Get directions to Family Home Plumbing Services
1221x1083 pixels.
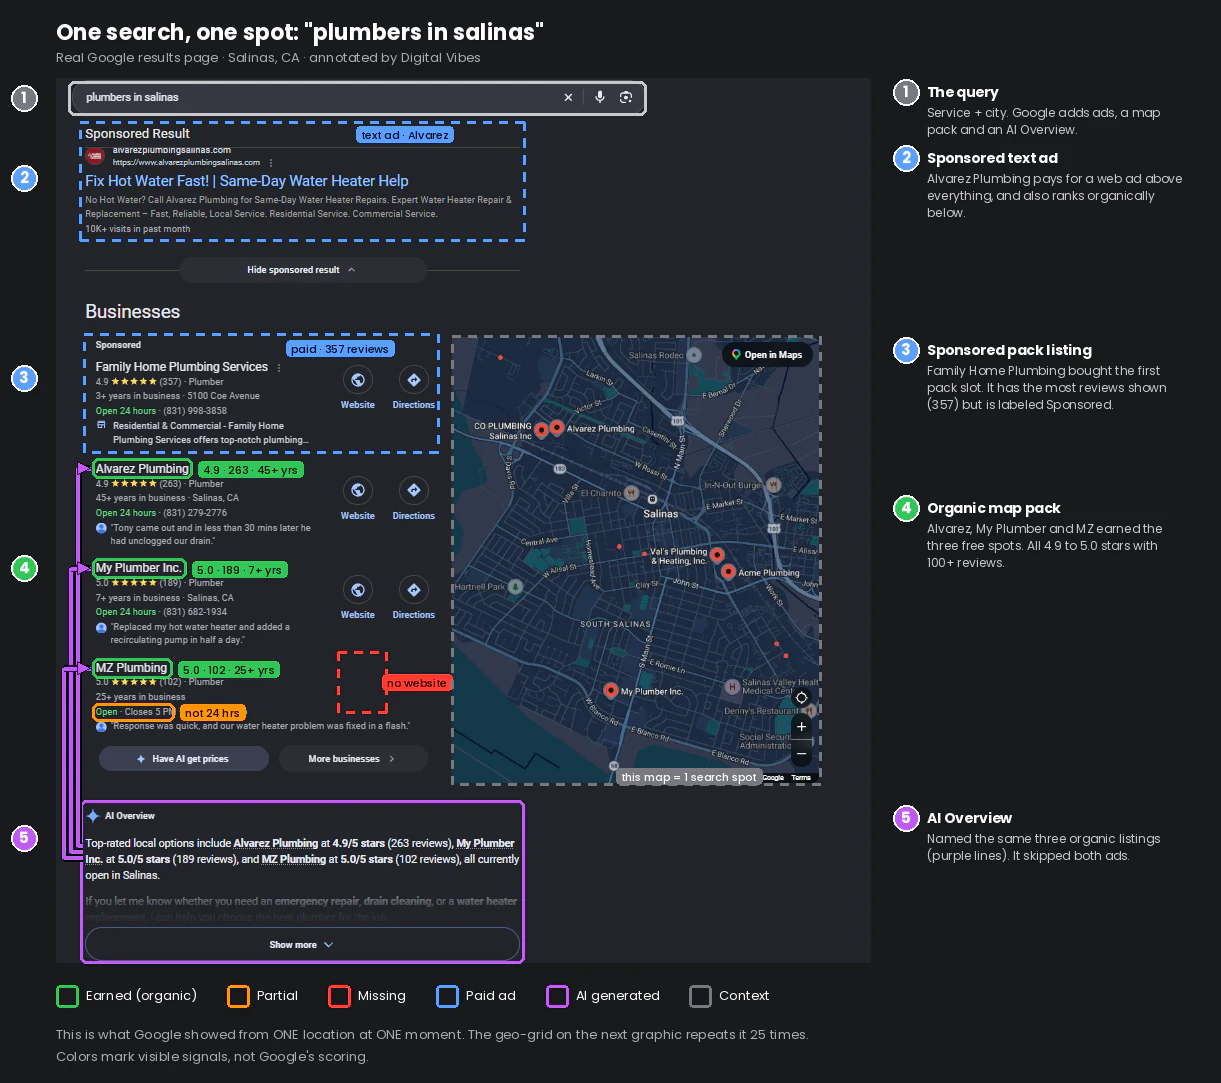pyautogui.click(x=413, y=380)
